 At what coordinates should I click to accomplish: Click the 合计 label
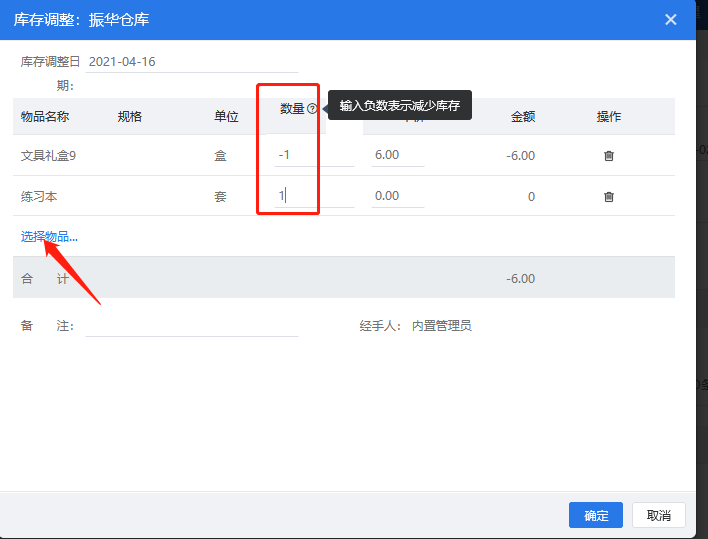point(45,279)
